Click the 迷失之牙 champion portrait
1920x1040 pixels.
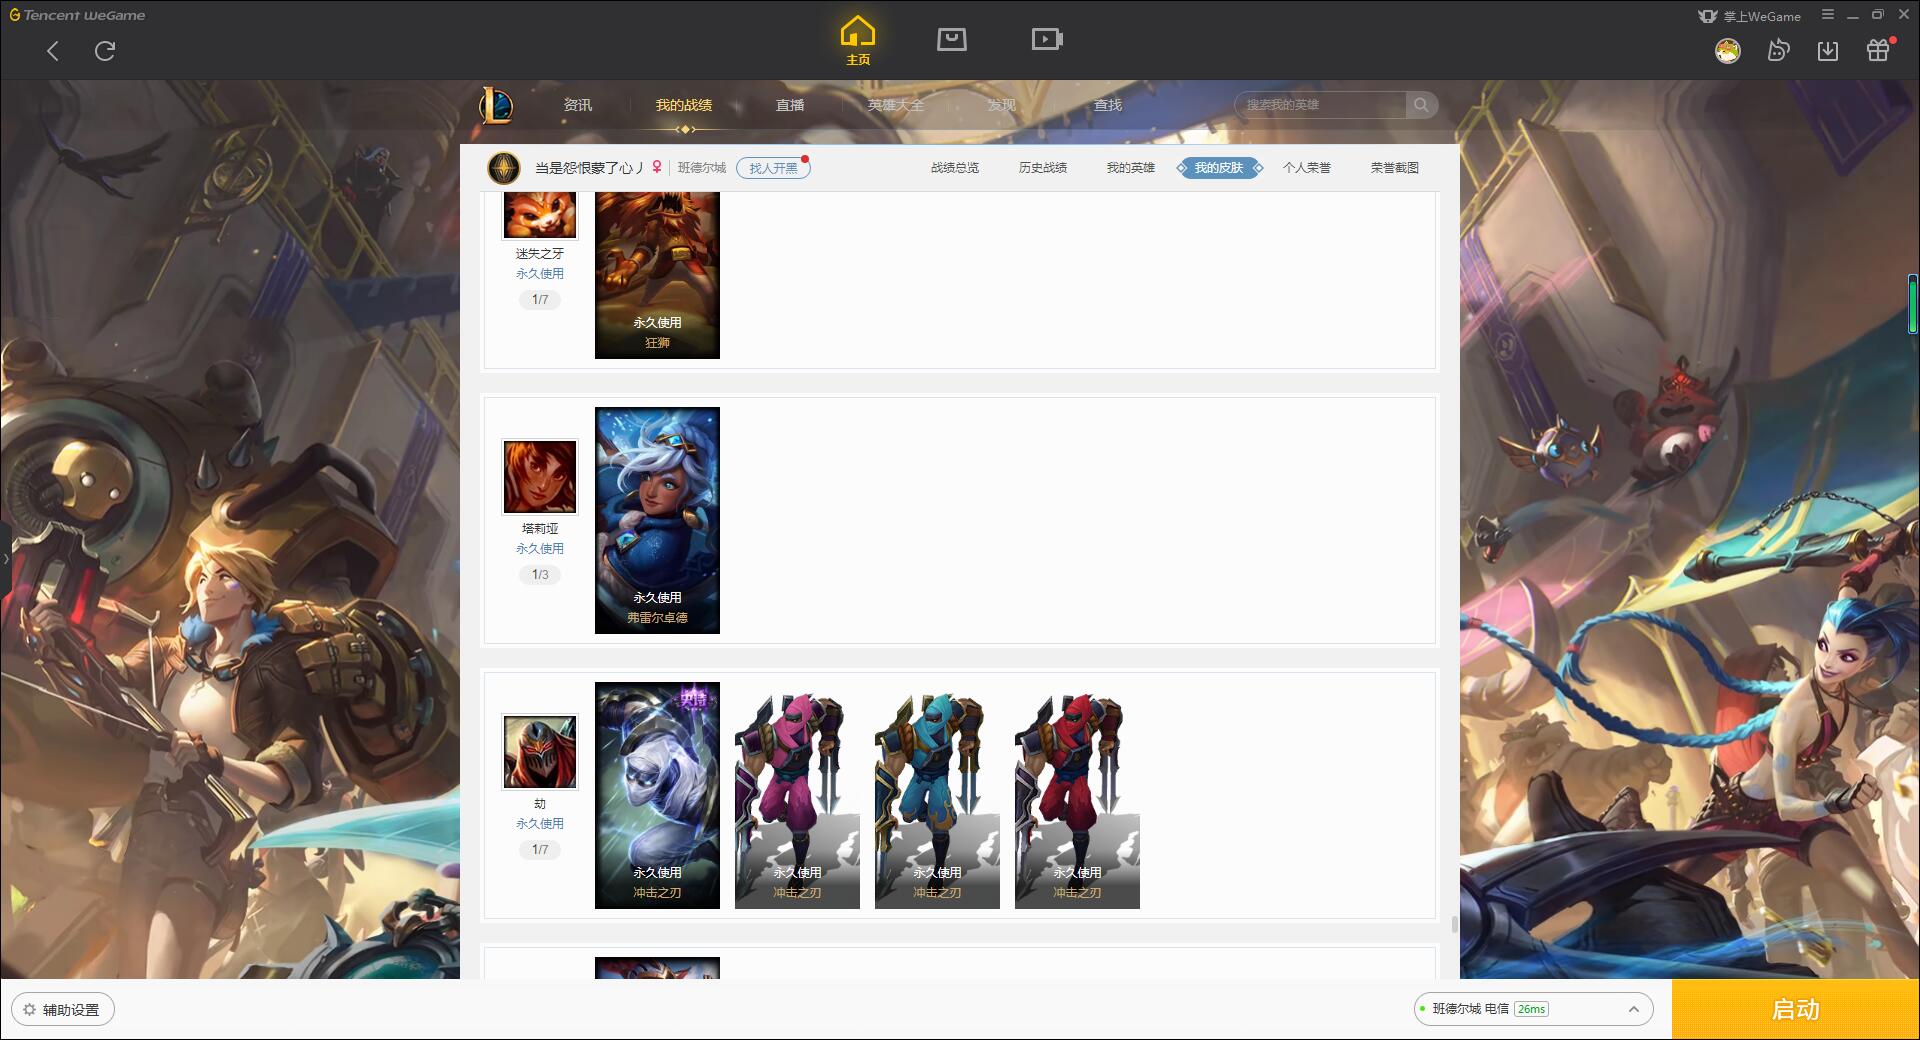pos(540,214)
